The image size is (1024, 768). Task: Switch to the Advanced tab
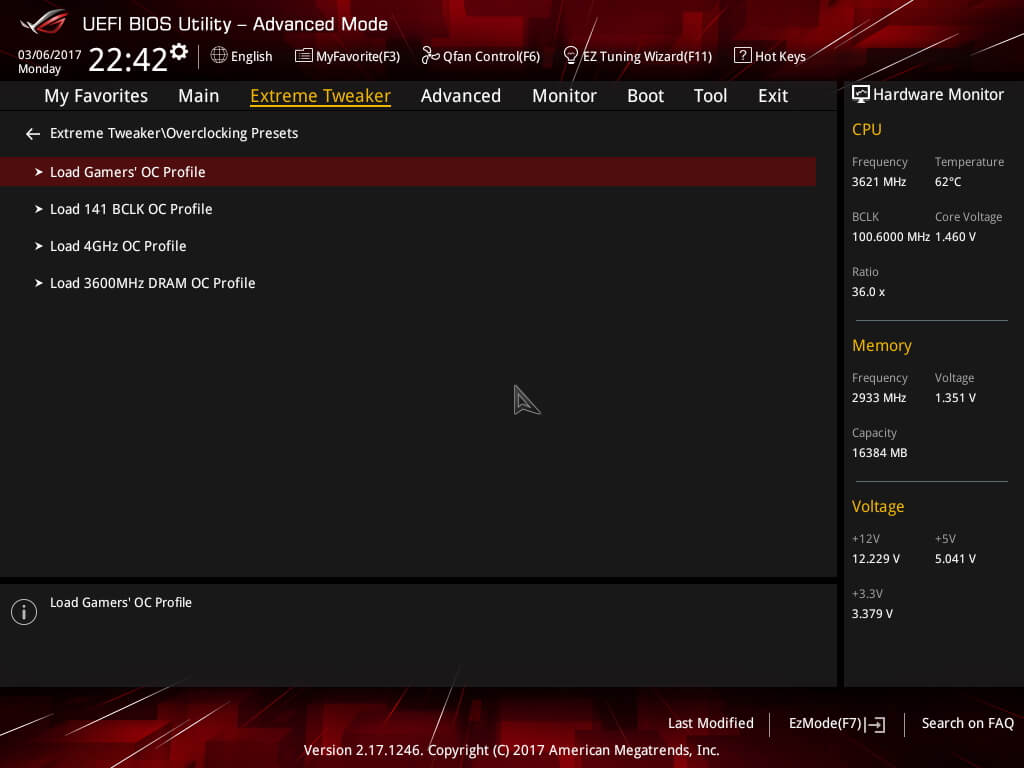click(x=461, y=96)
